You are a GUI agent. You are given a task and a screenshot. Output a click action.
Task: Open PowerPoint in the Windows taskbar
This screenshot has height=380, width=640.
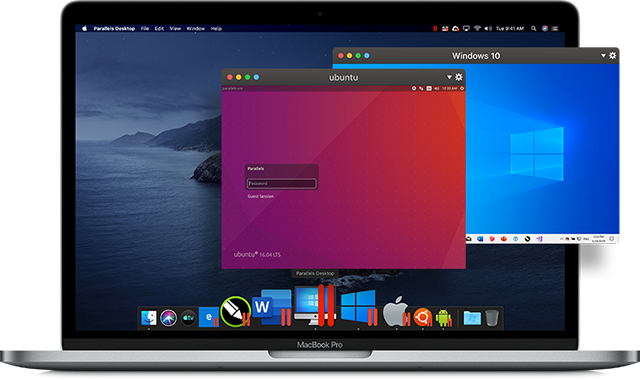click(504, 239)
